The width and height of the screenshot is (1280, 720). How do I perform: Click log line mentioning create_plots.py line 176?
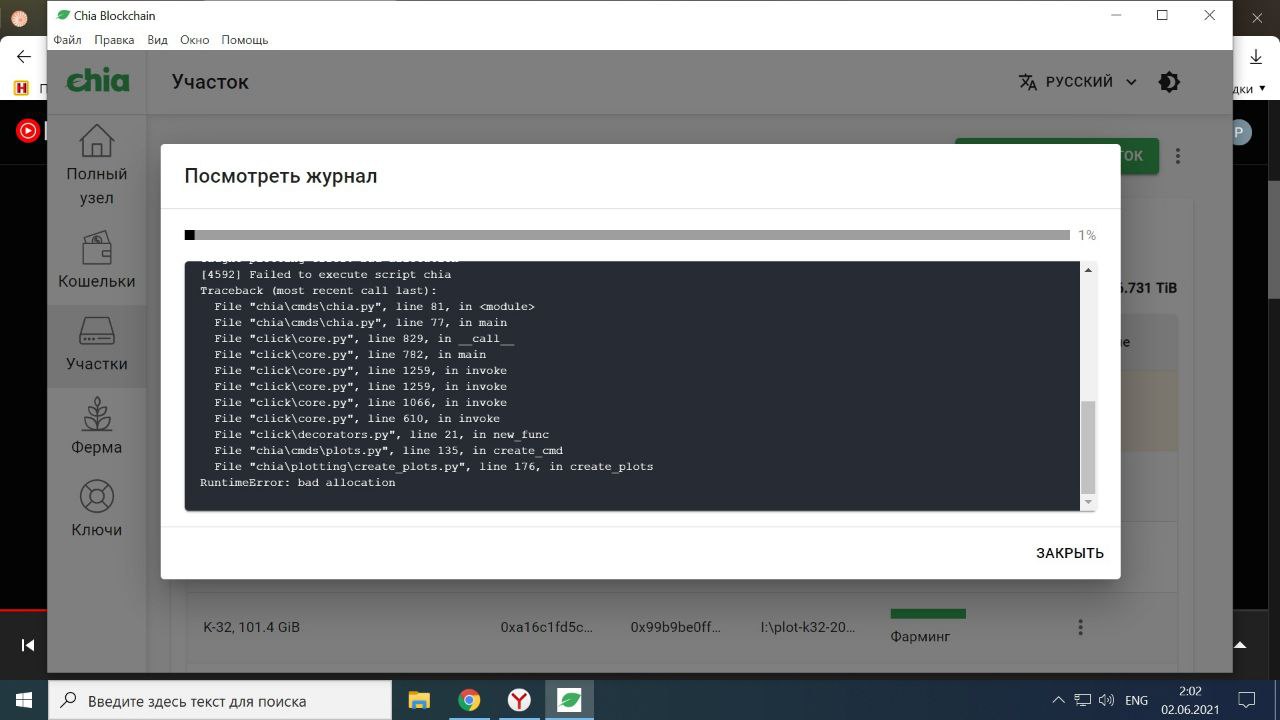pyautogui.click(x=433, y=467)
